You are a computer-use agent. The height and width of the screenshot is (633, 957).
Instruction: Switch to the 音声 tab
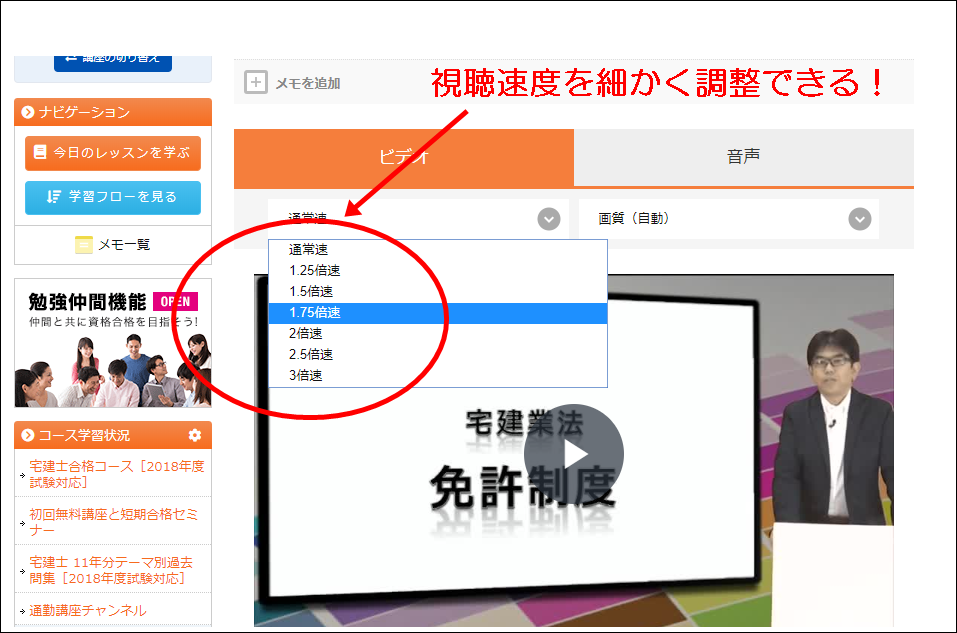[743, 156]
